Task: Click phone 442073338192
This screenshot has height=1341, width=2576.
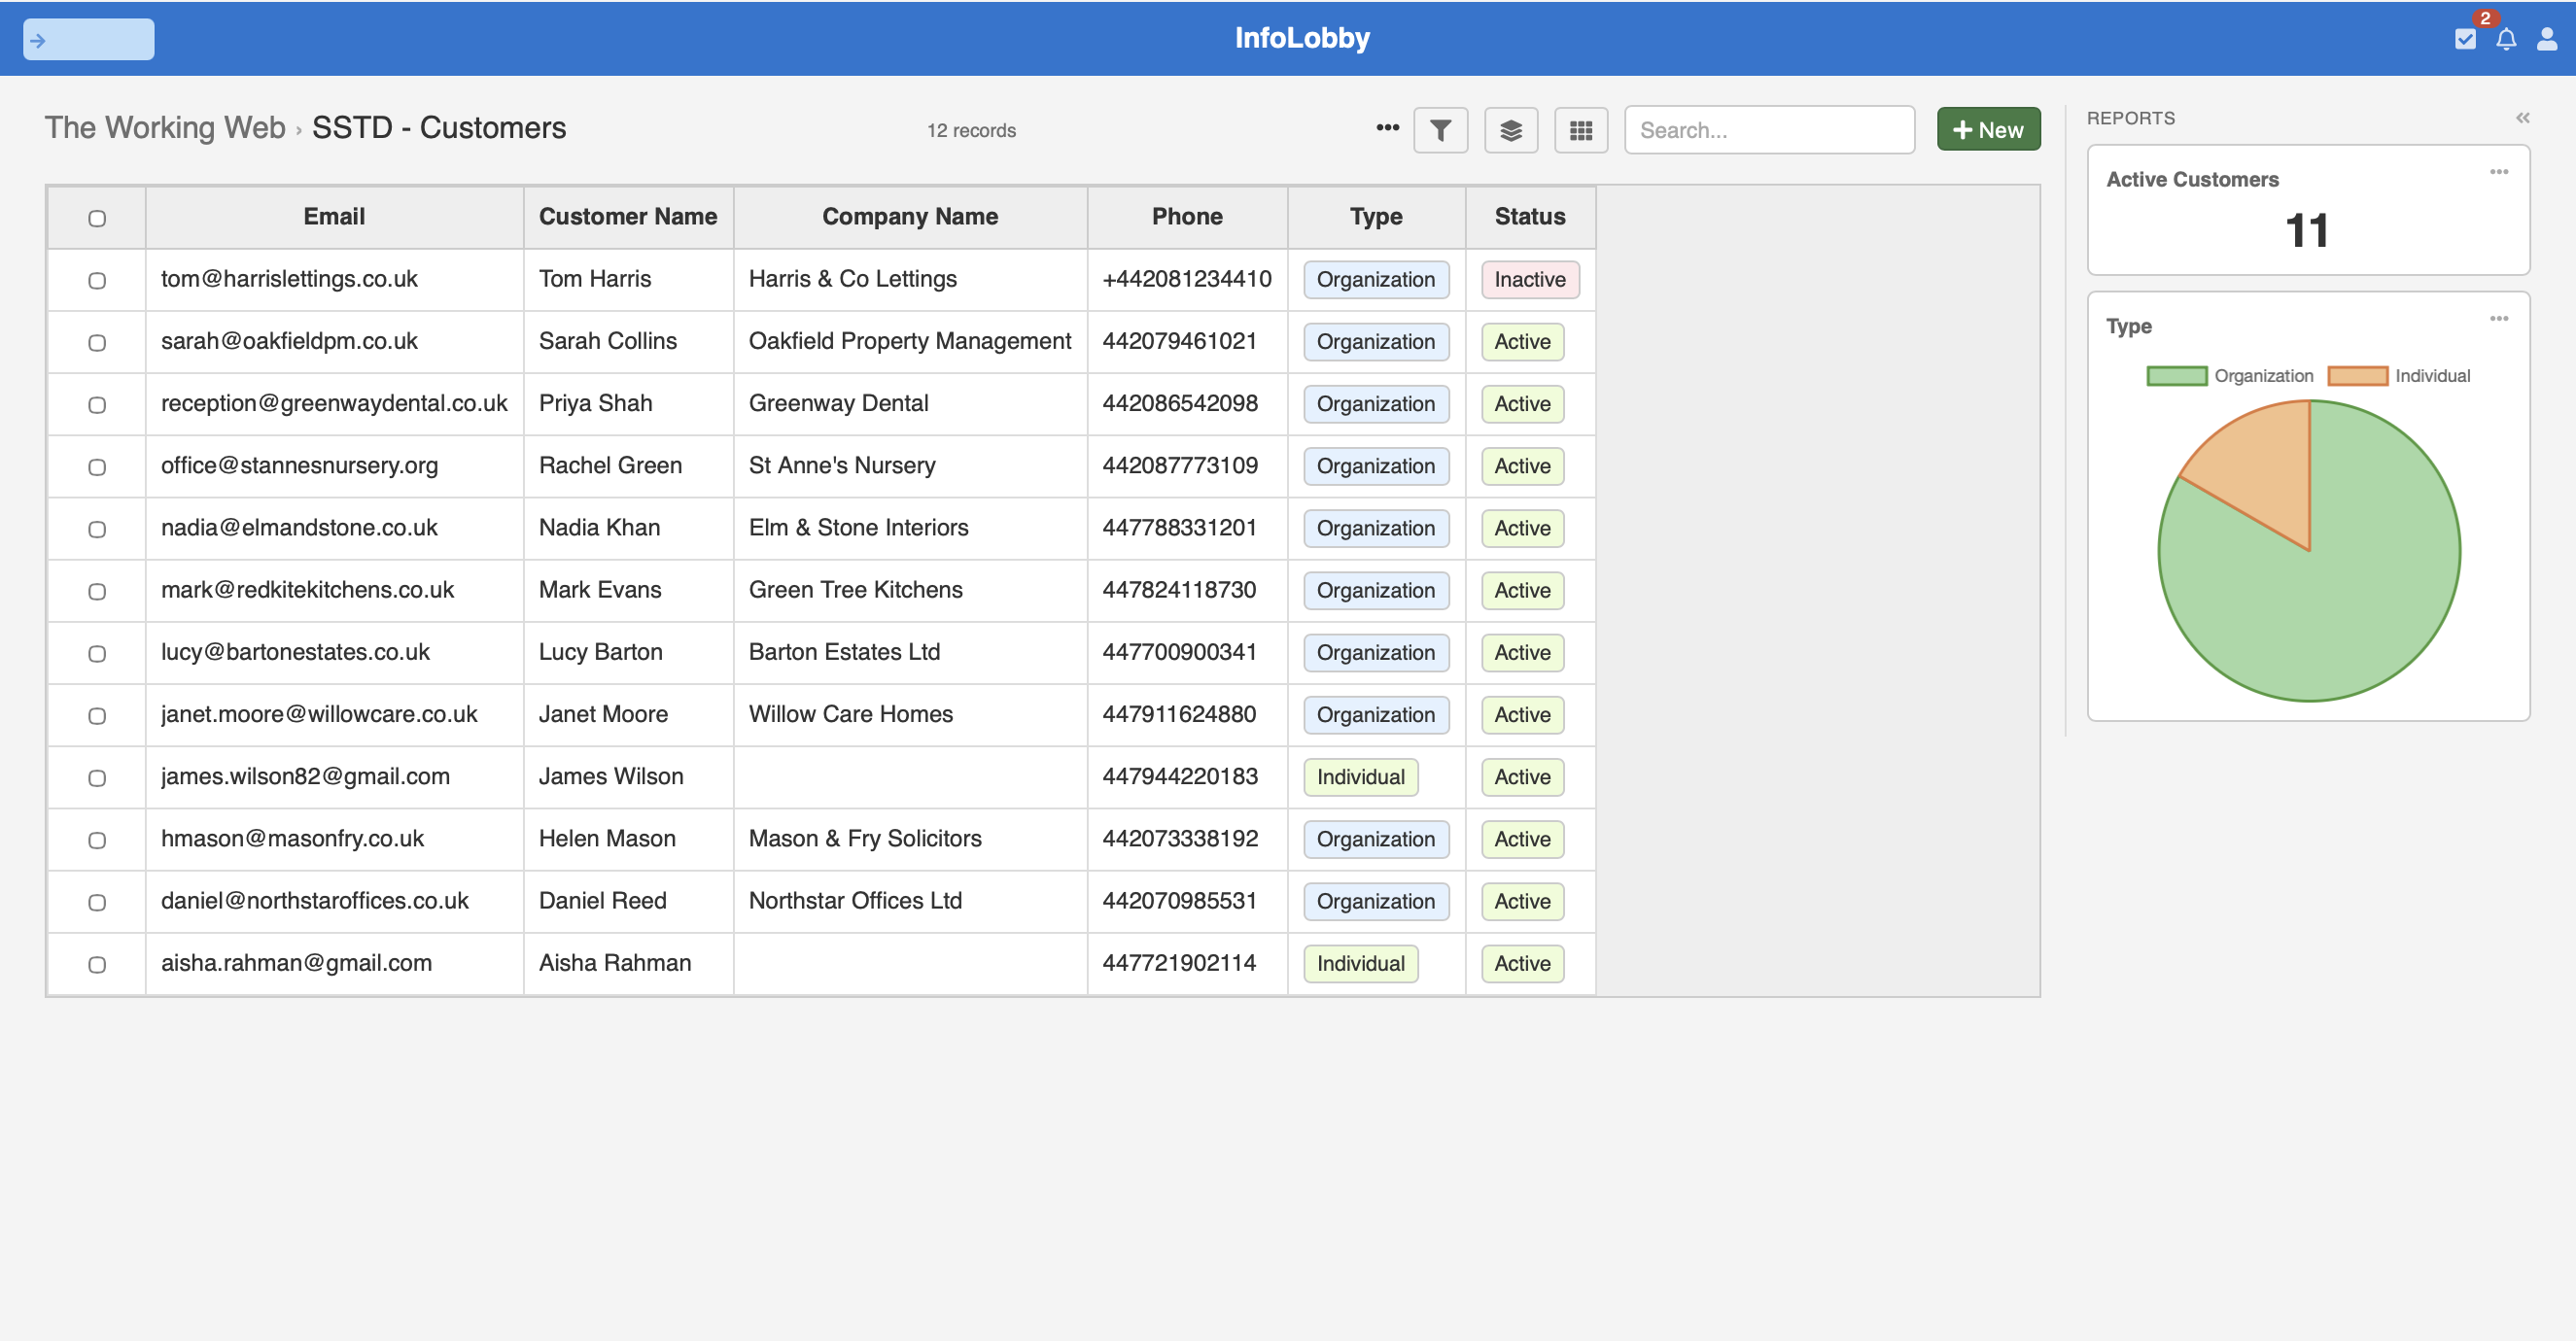Action: pos(1180,838)
